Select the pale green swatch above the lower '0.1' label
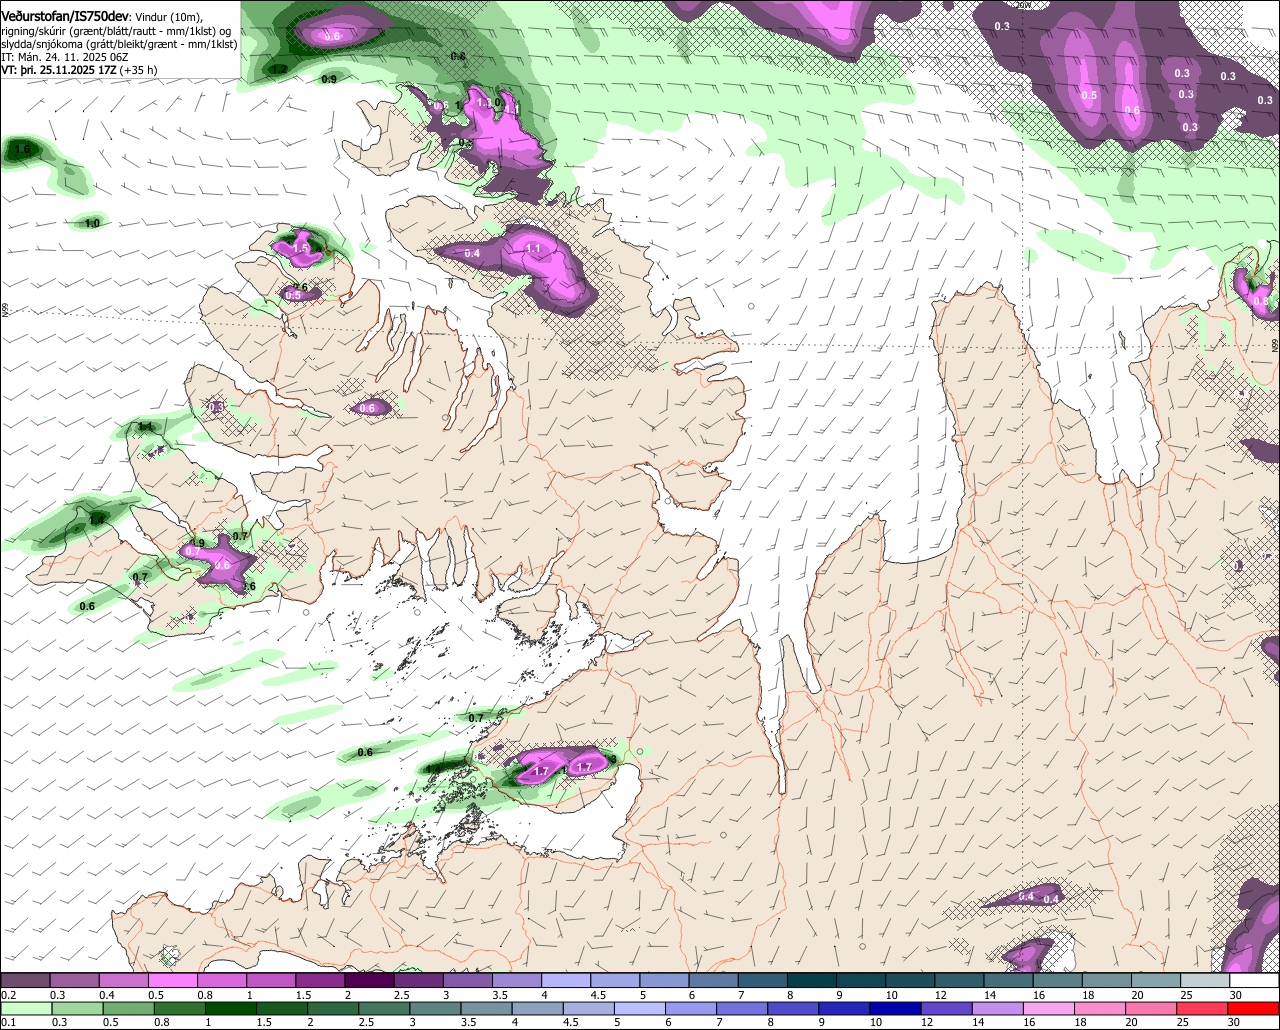1280x1030 pixels. pos(26,1008)
